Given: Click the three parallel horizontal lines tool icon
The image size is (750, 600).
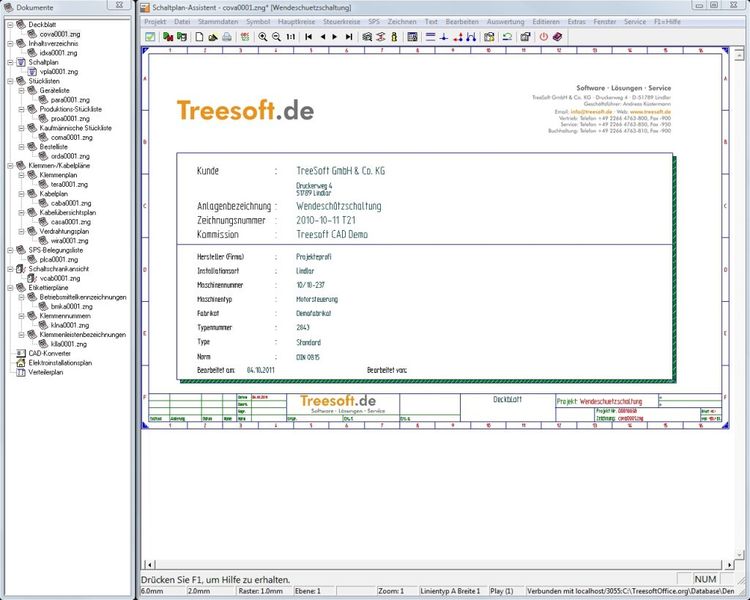Looking at the screenshot, I should 430,37.
